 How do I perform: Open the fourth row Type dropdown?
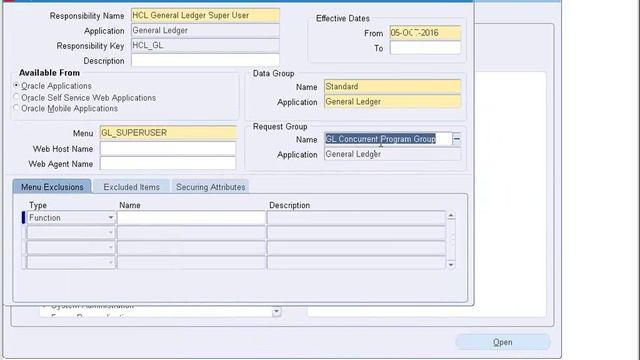click(111, 262)
